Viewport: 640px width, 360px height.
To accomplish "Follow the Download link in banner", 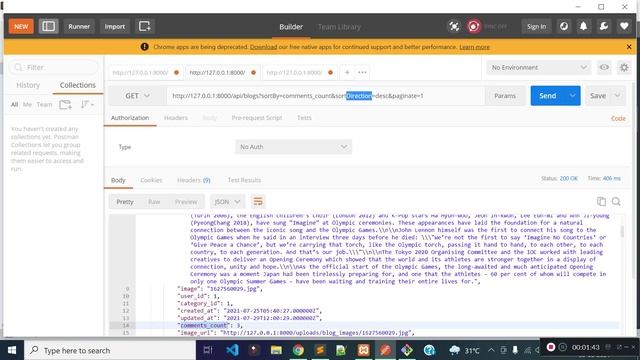I will pos(263,47).
